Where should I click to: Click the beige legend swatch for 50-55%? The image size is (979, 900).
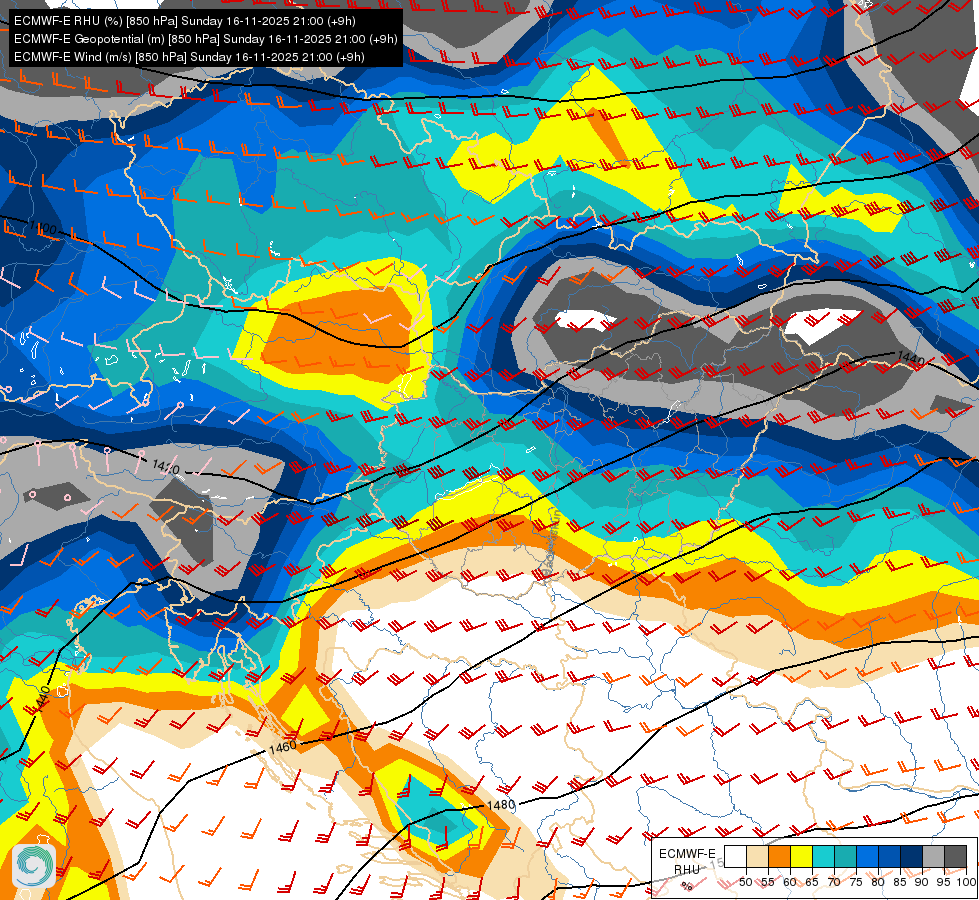(757, 856)
